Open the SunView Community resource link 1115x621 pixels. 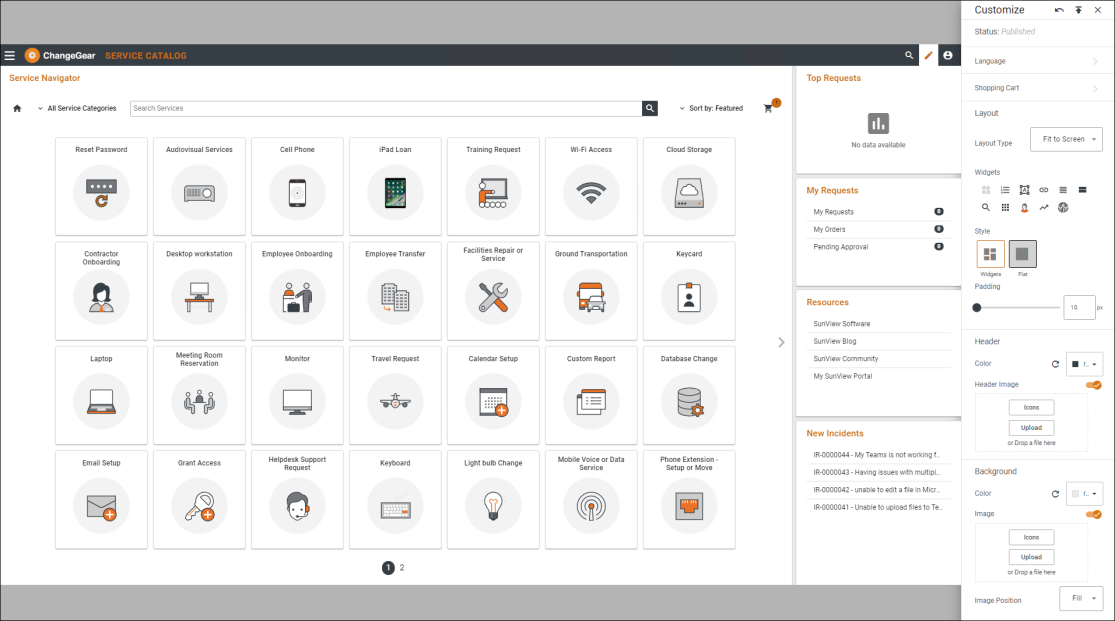coord(845,359)
